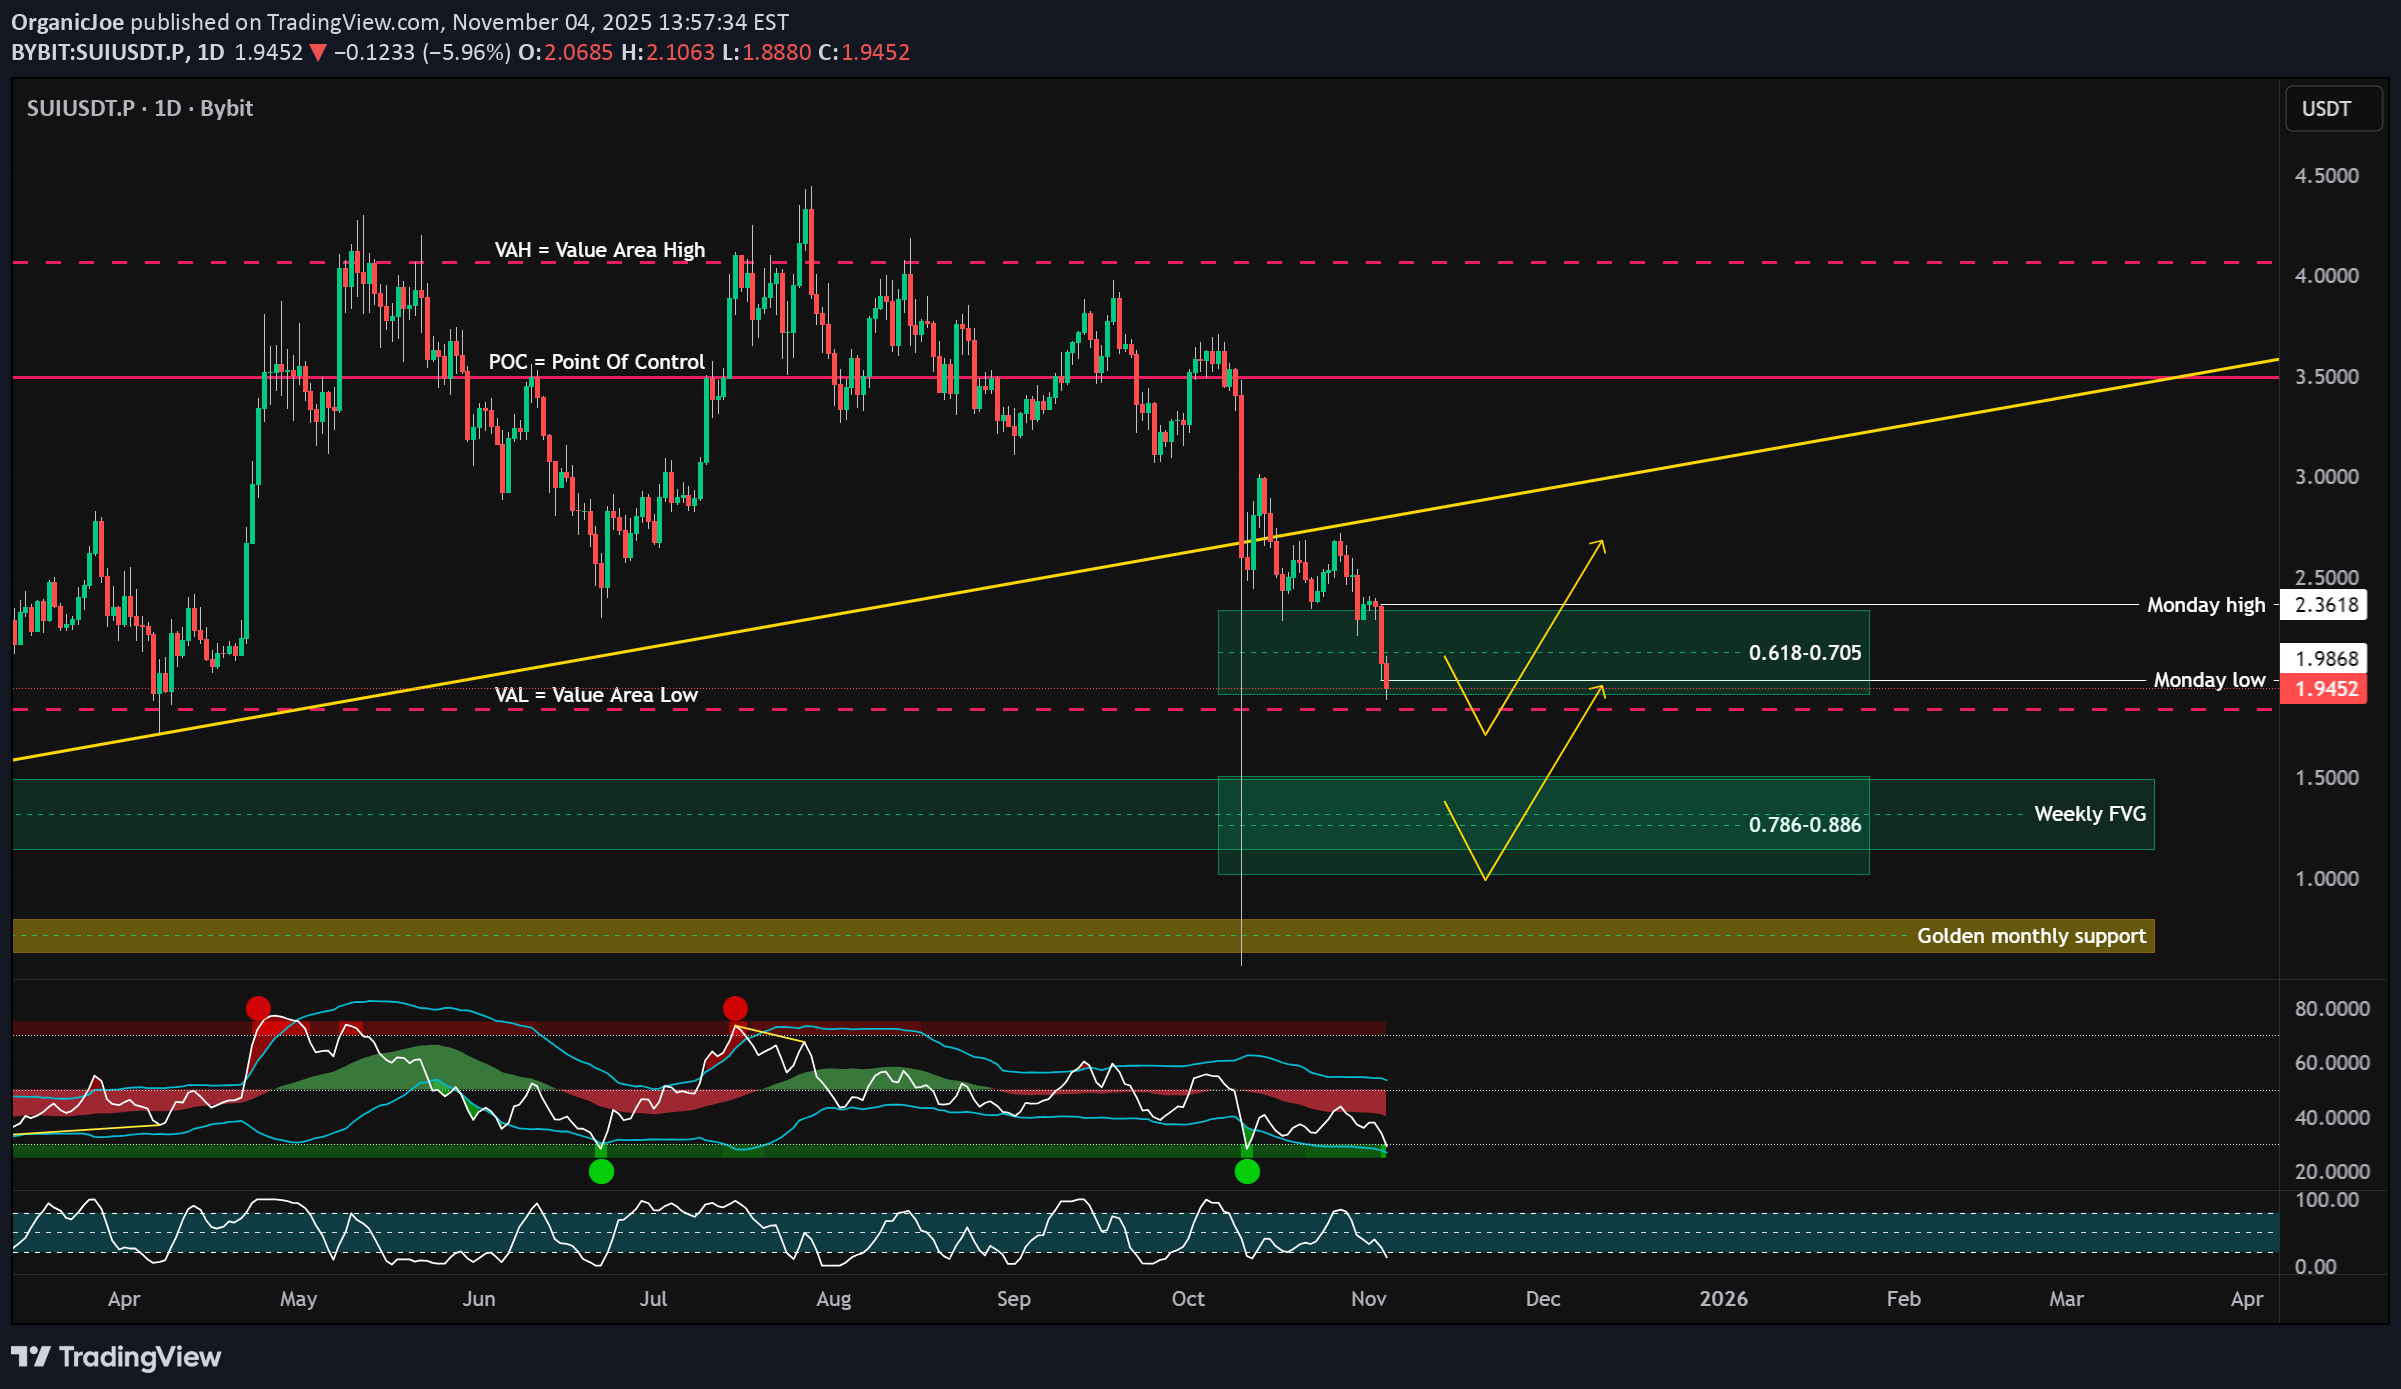The image size is (2401, 1389).
Task: Click the upper yellow arrow head tip
Action: coord(1602,542)
